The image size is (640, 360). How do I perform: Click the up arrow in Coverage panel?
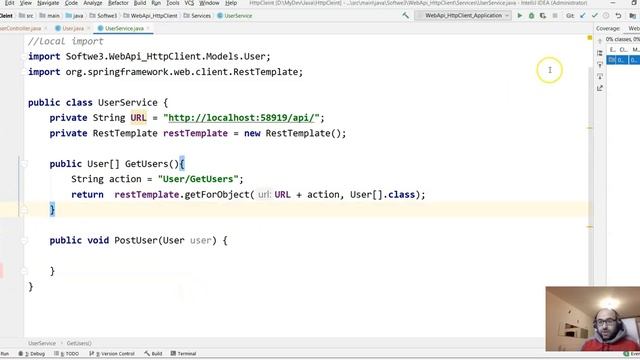tap(600, 41)
